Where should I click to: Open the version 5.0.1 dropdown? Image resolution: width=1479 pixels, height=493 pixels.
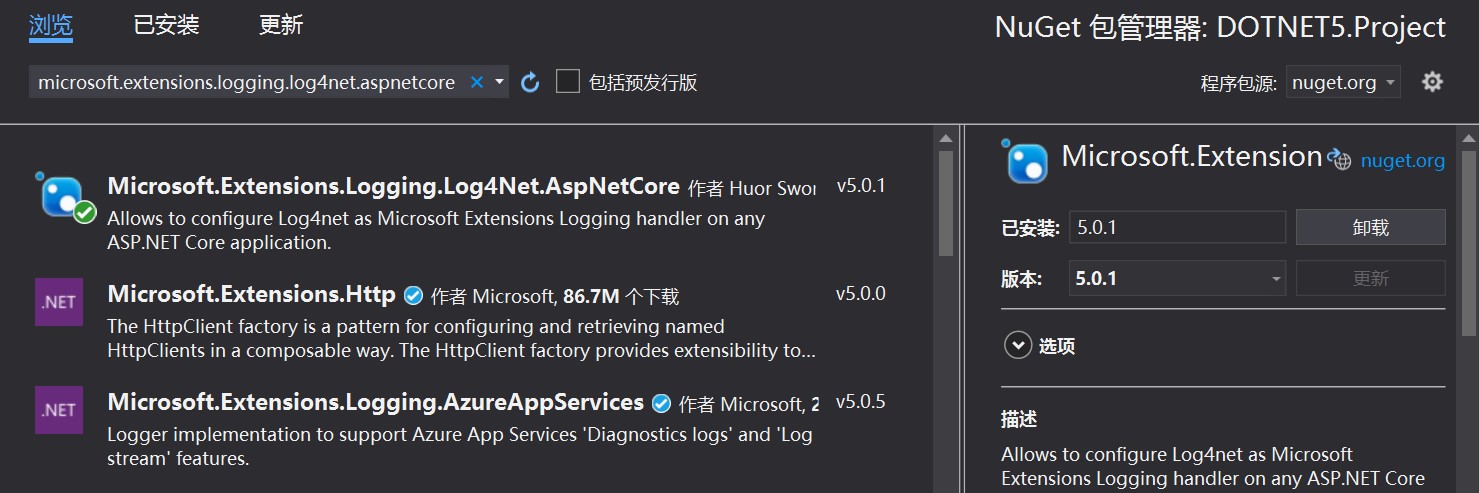point(1177,278)
